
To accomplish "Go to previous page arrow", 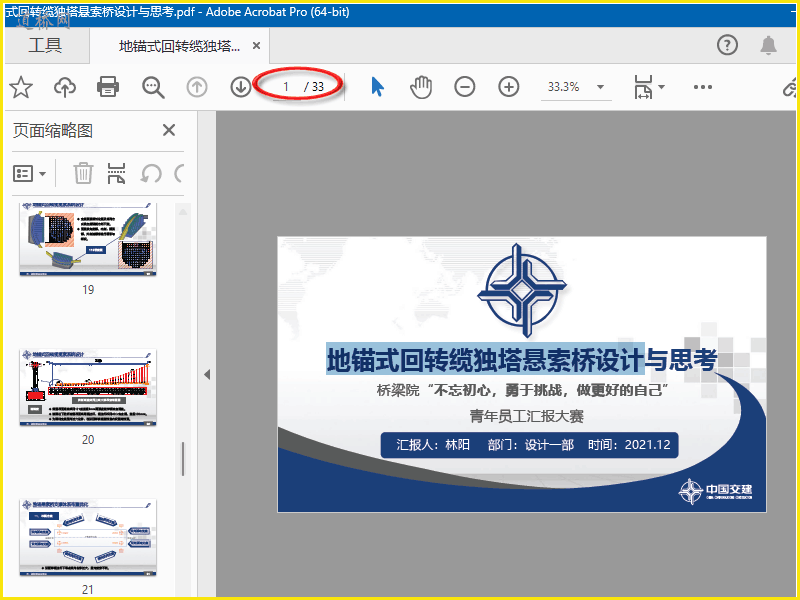I will (197, 87).
